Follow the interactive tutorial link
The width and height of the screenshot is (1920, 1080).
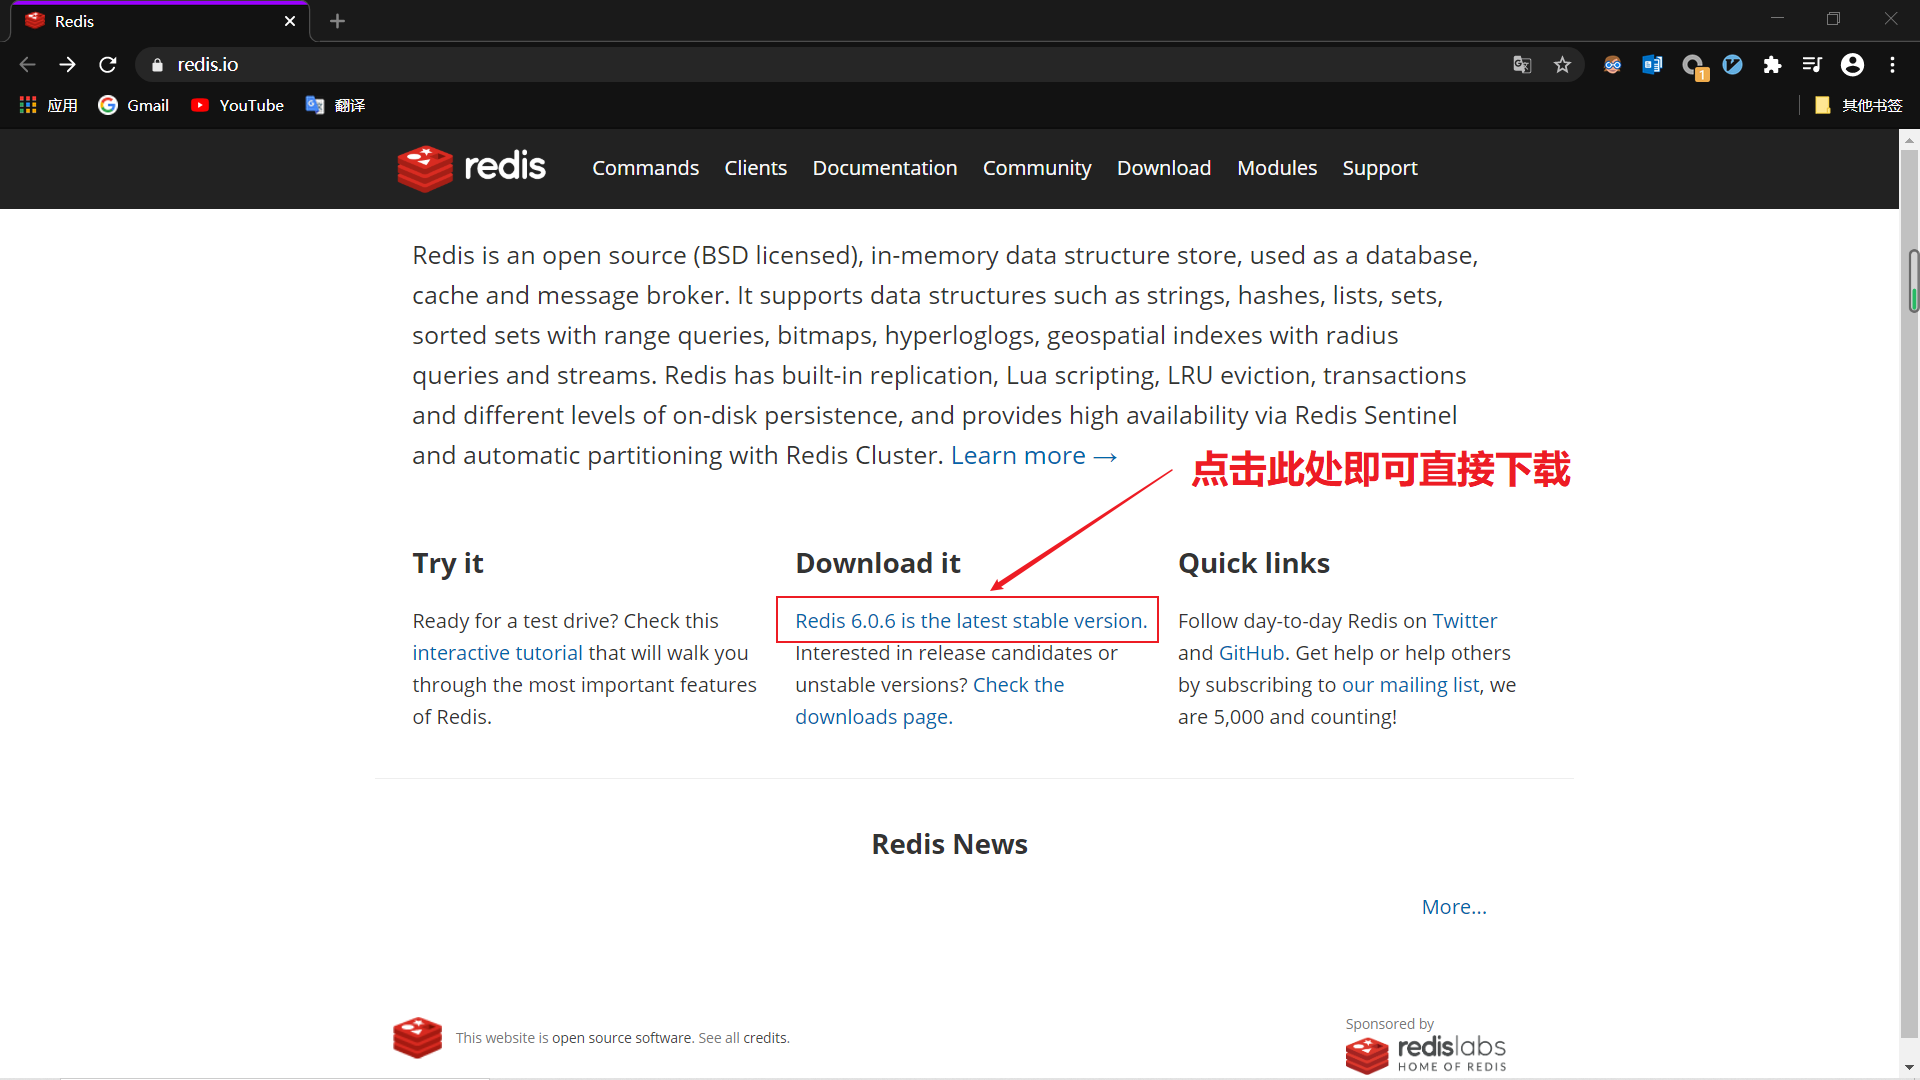point(497,653)
